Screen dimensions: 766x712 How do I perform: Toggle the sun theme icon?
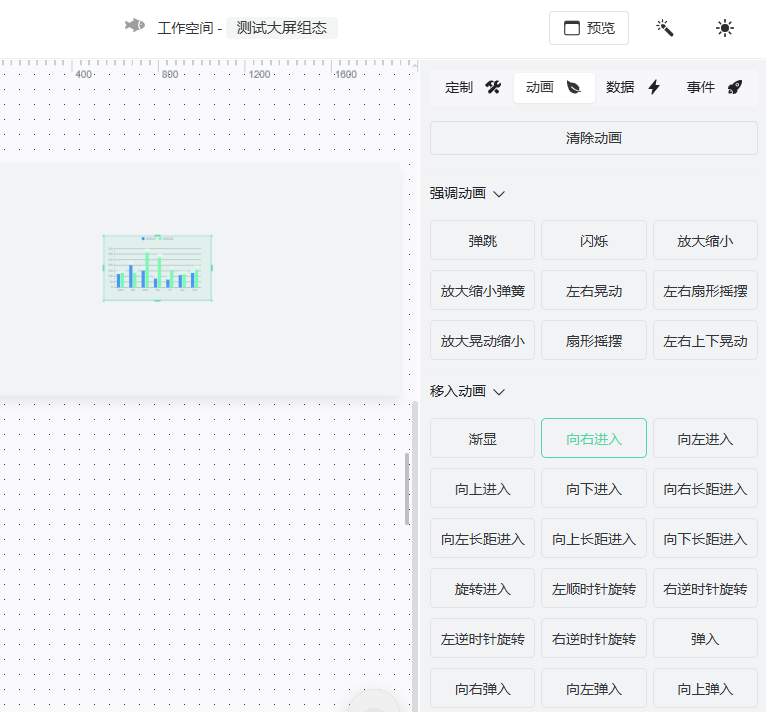[724, 28]
